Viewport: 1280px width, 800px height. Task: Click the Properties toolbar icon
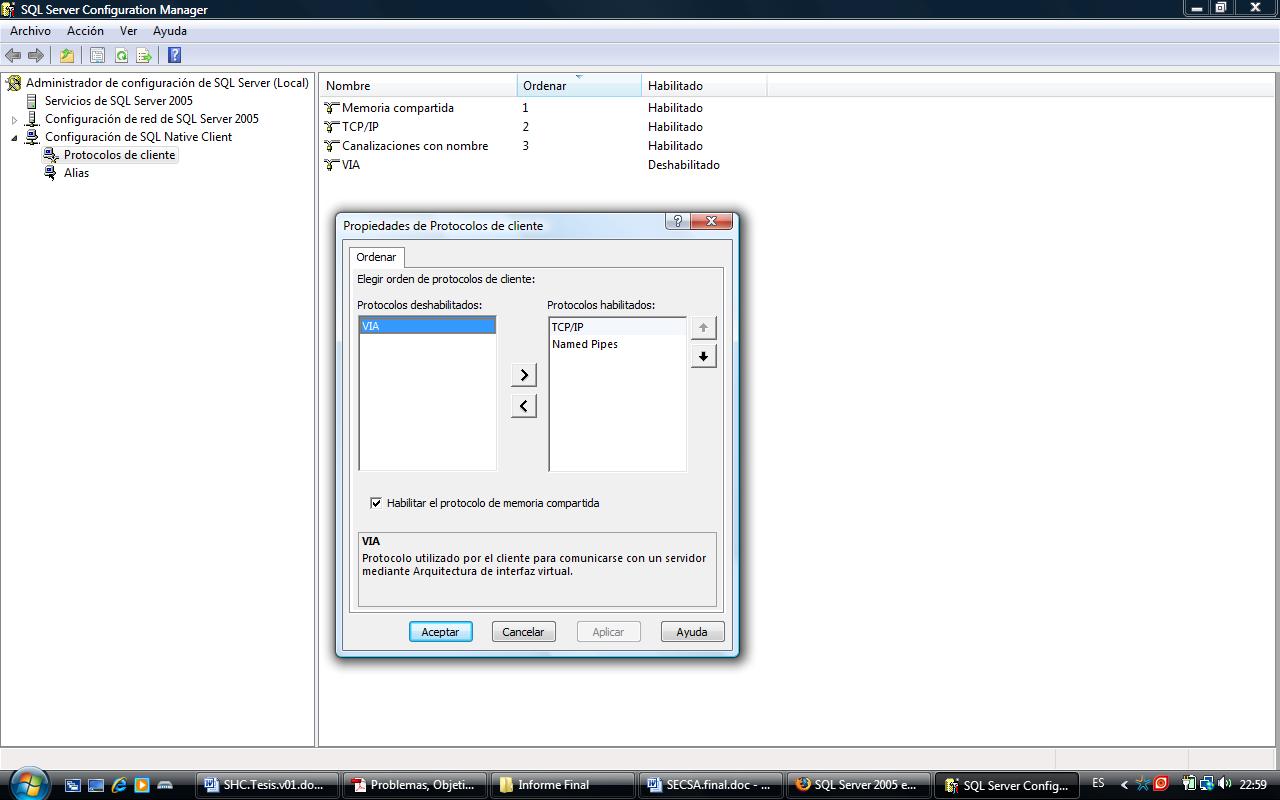pos(97,56)
